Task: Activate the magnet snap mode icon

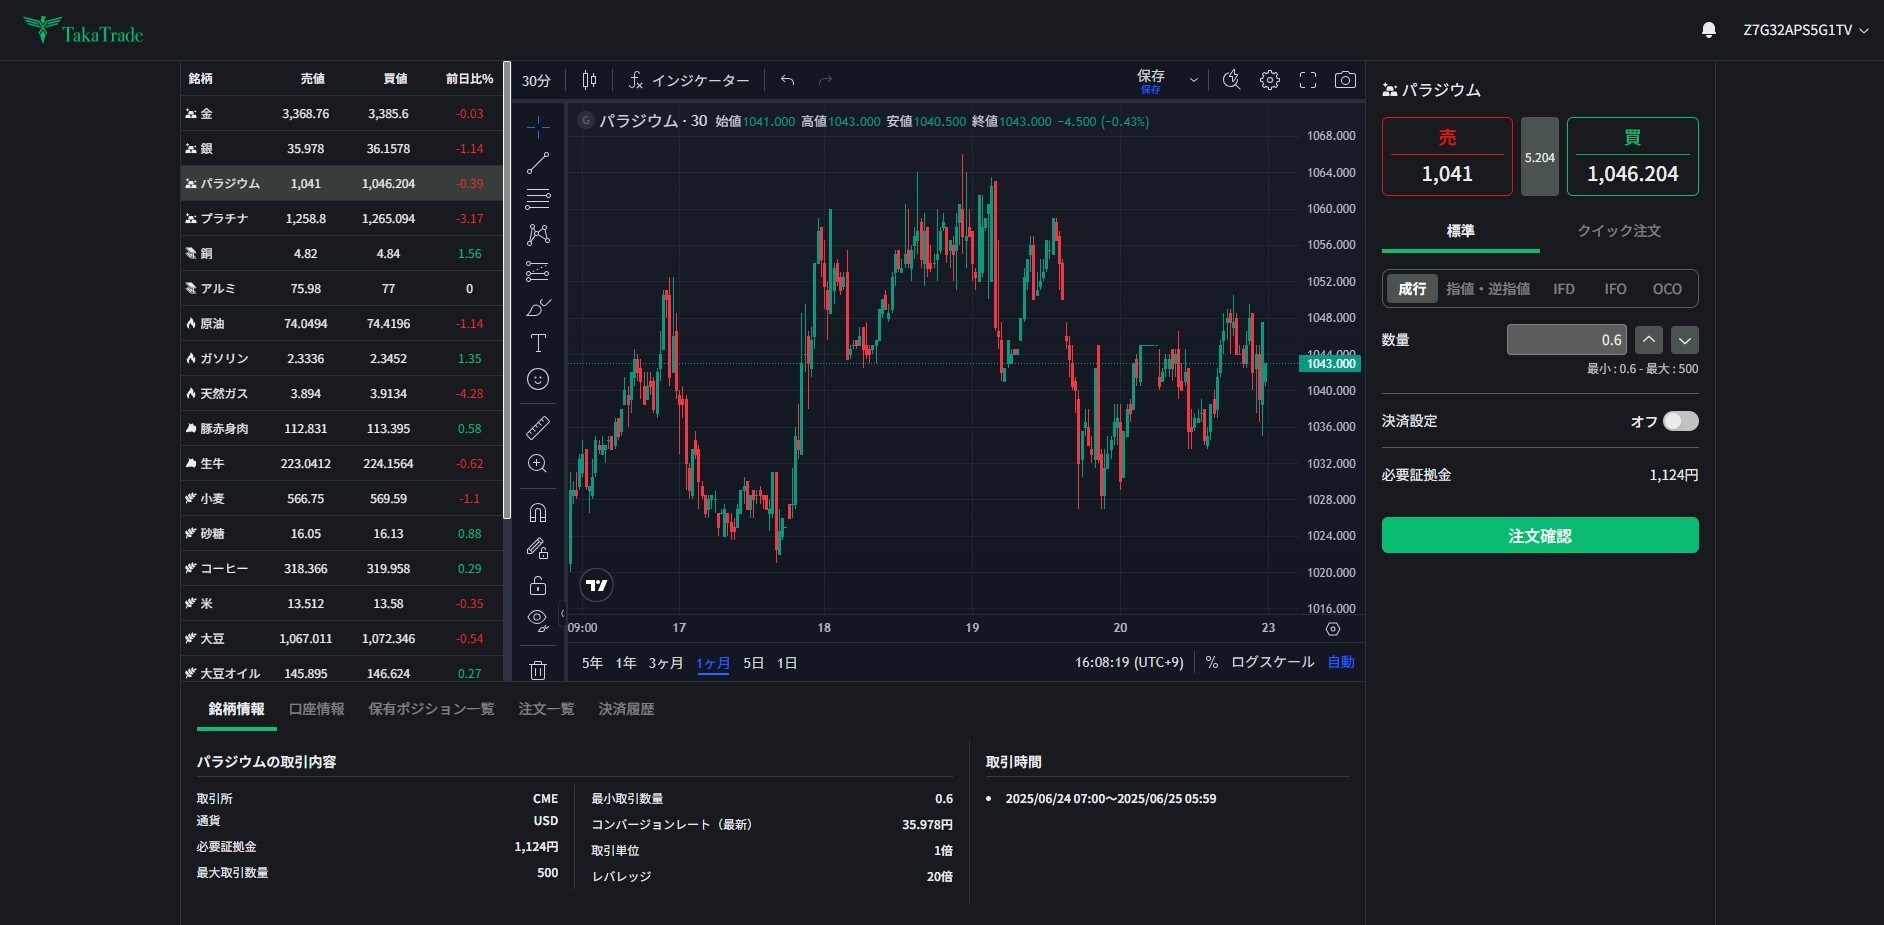Action: [x=538, y=513]
